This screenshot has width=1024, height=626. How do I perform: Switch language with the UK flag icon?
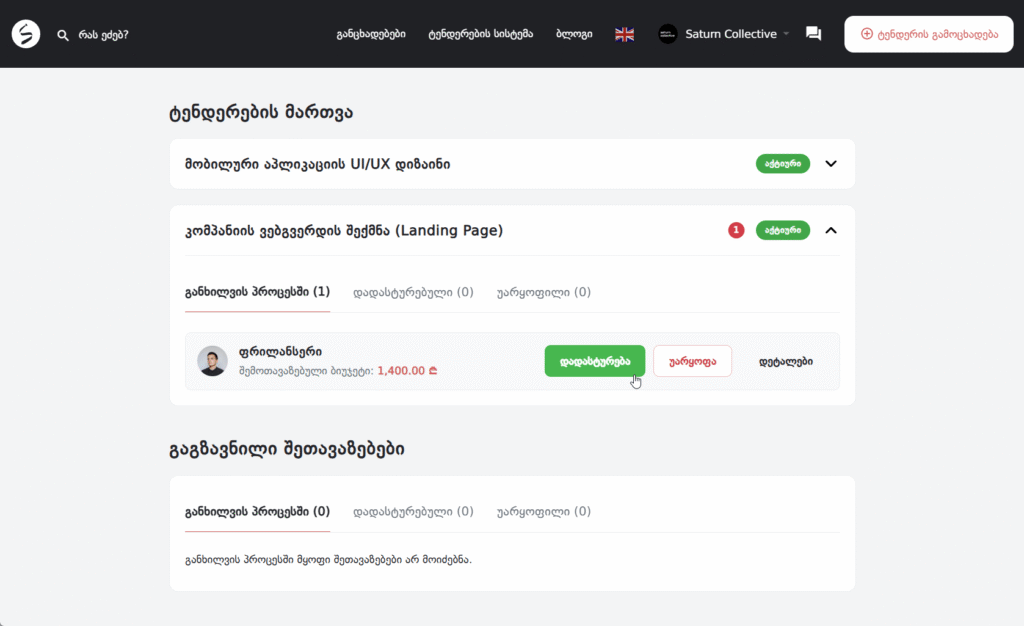625,34
